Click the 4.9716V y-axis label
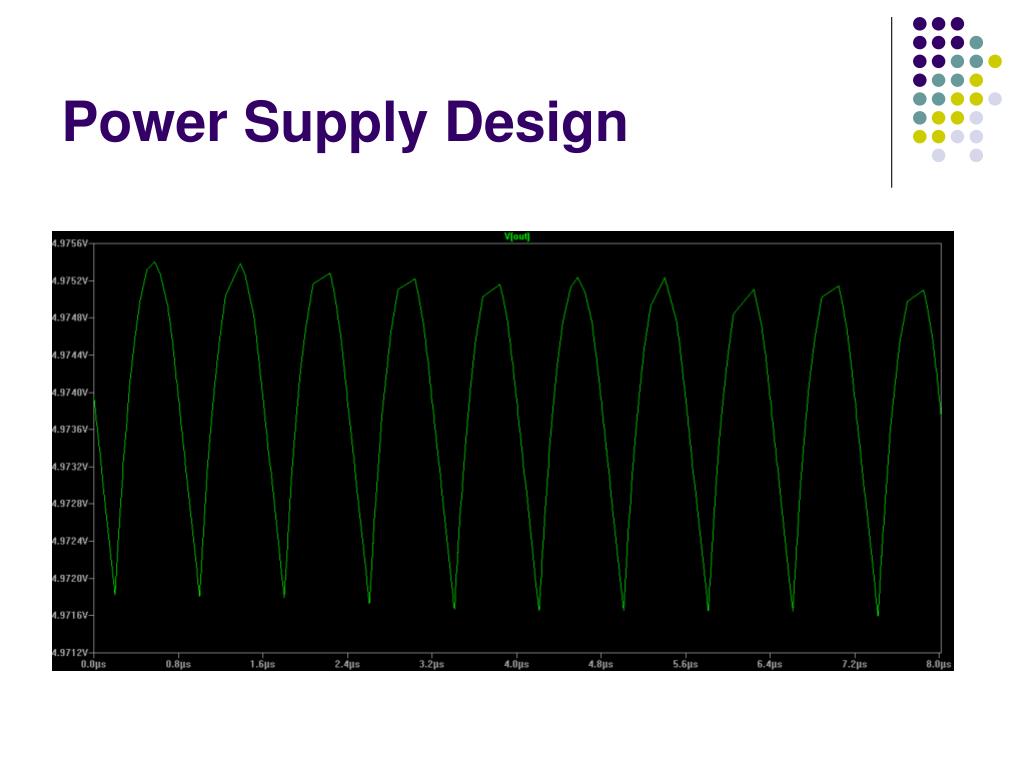Image resolution: width=1024 pixels, height=768 pixels. tap(71, 615)
